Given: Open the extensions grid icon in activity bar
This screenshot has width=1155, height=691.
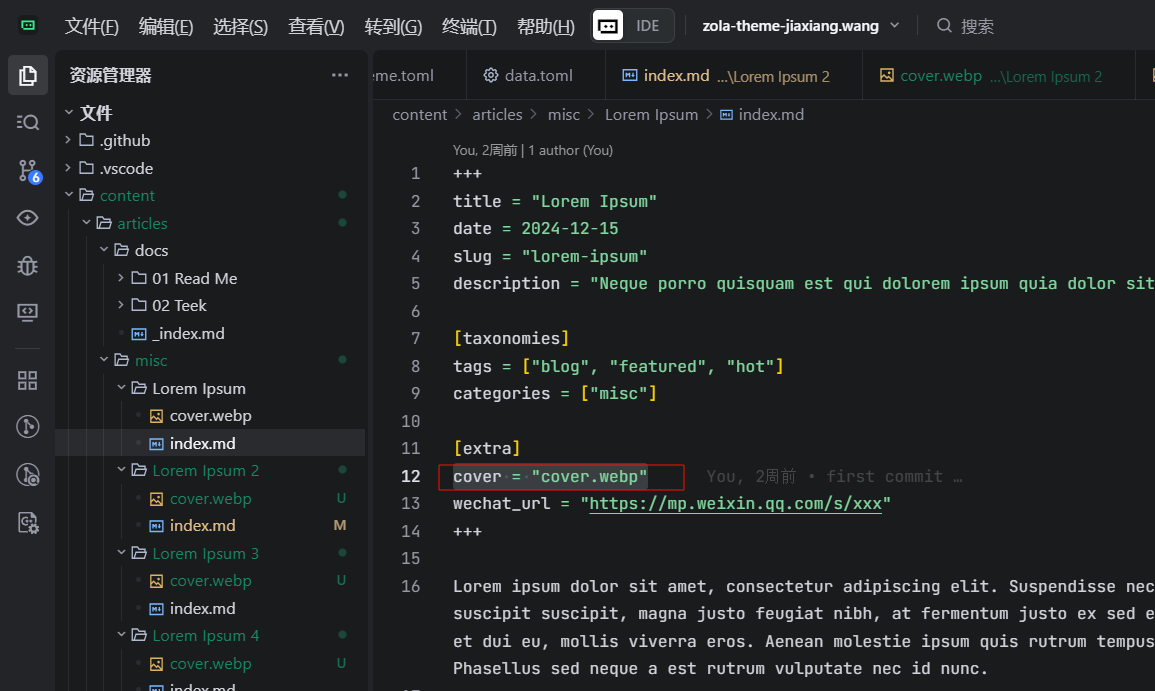Looking at the screenshot, I should point(28,380).
